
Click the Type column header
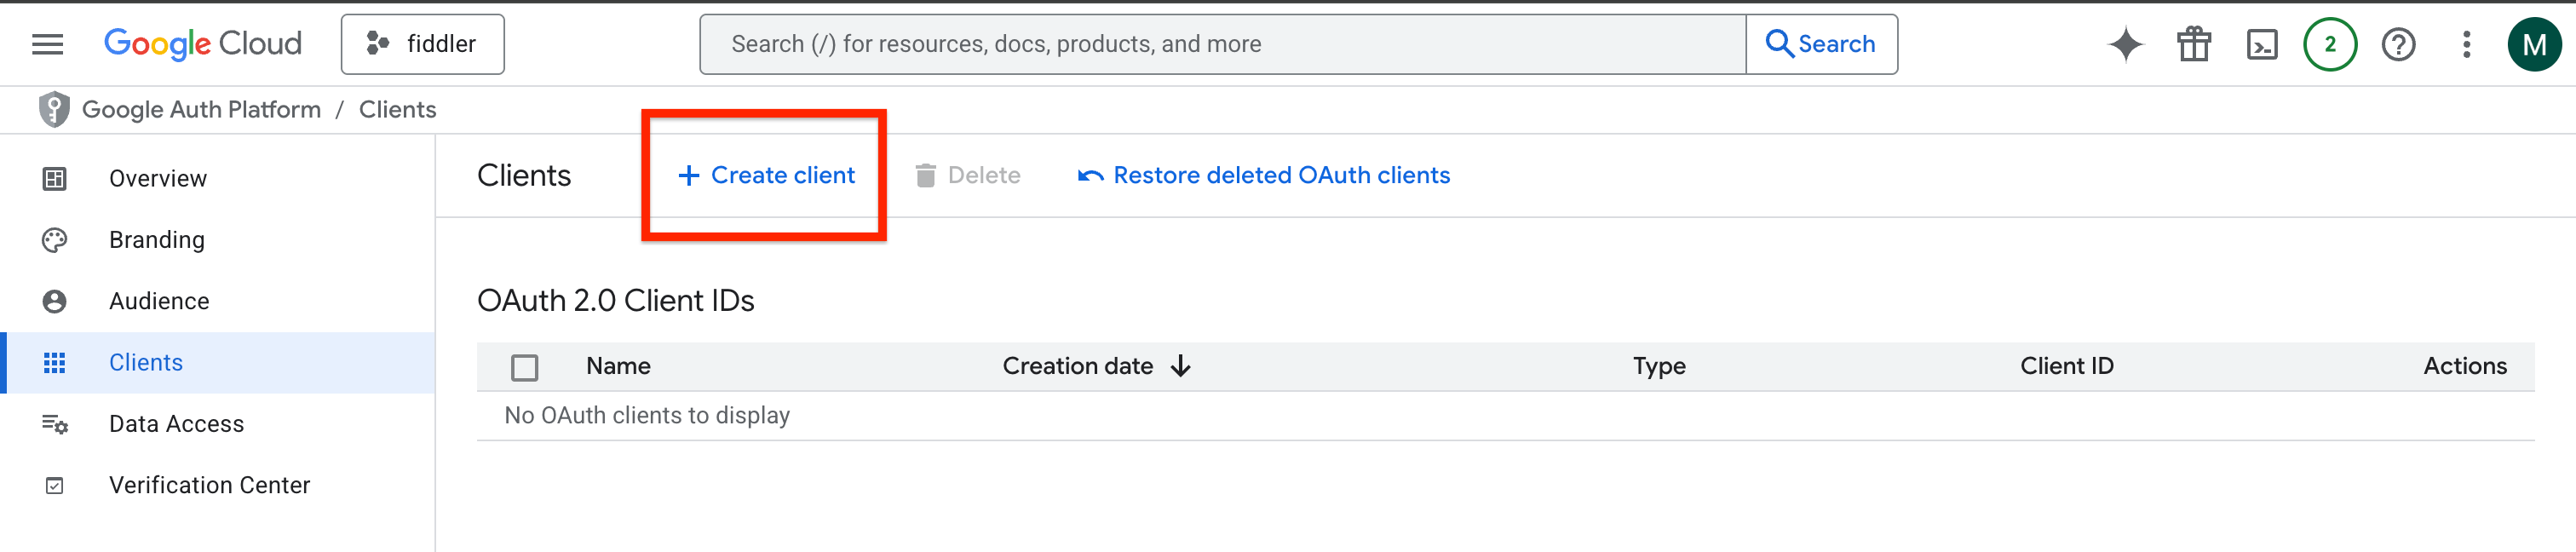click(1659, 366)
